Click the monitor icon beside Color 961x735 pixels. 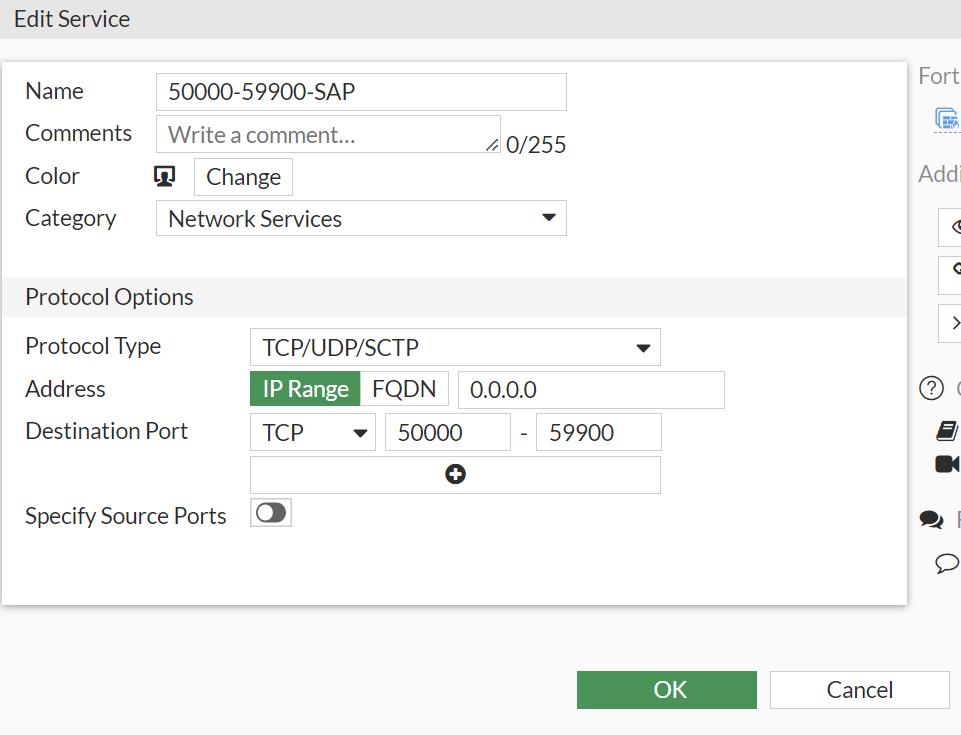[165, 177]
